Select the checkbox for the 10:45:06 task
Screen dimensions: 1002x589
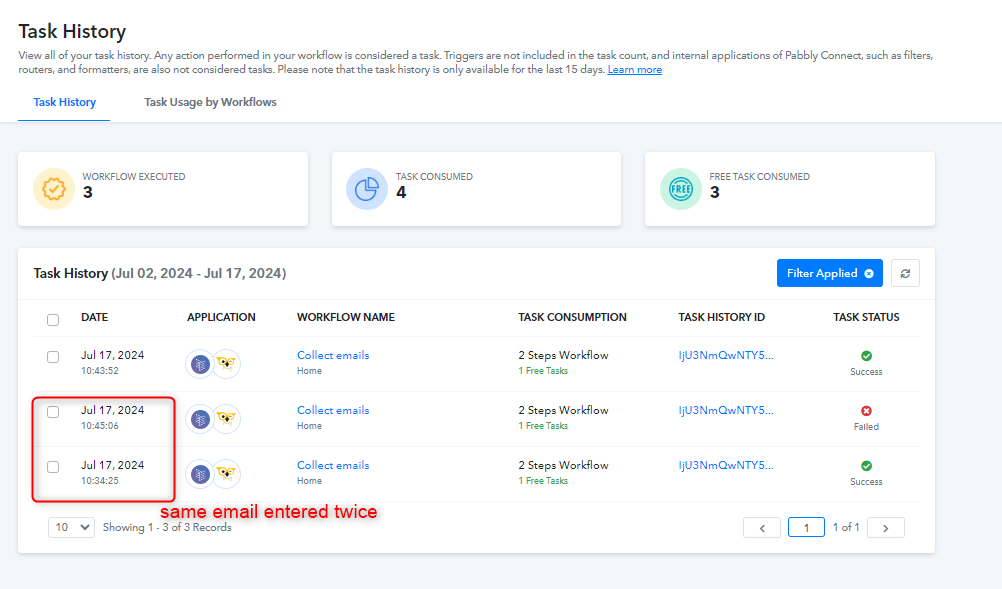53,412
